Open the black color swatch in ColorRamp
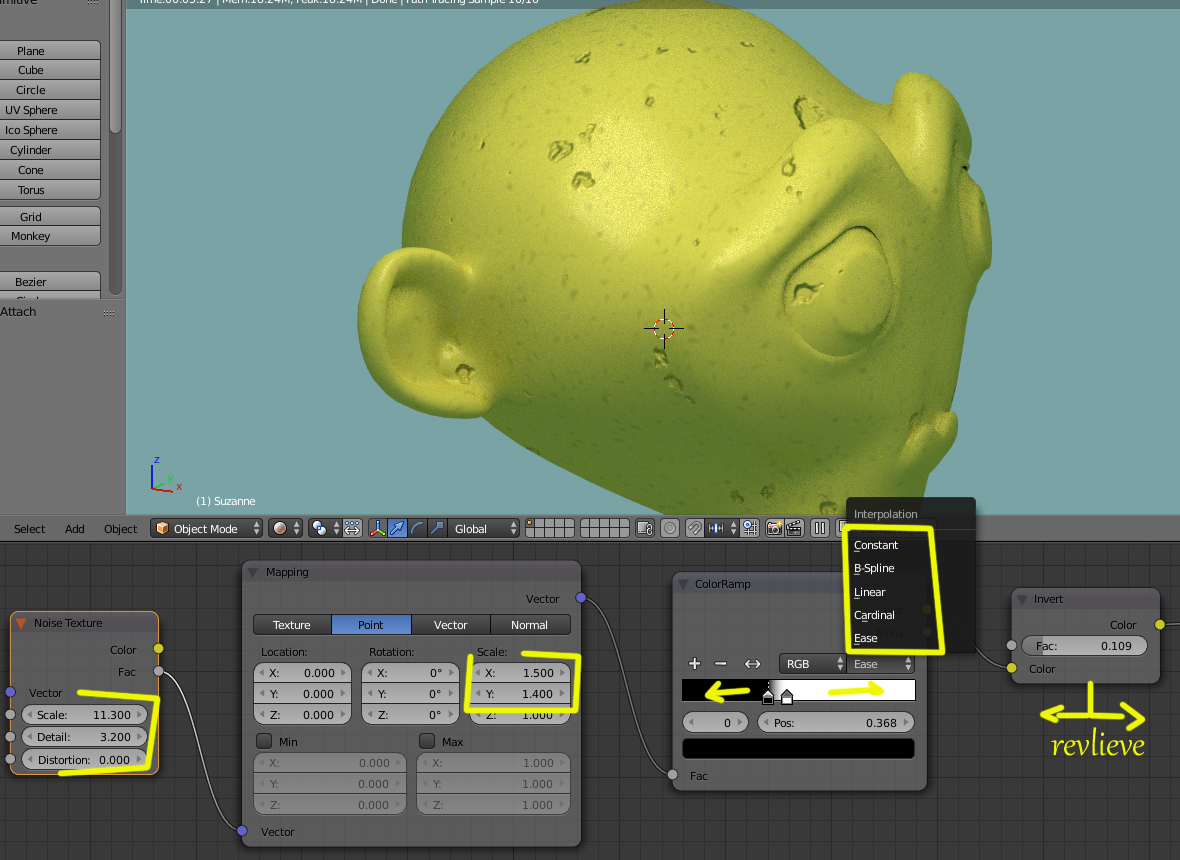Image resolution: width=1180 pixels, height=860 pixels. [x=798, y=748]
